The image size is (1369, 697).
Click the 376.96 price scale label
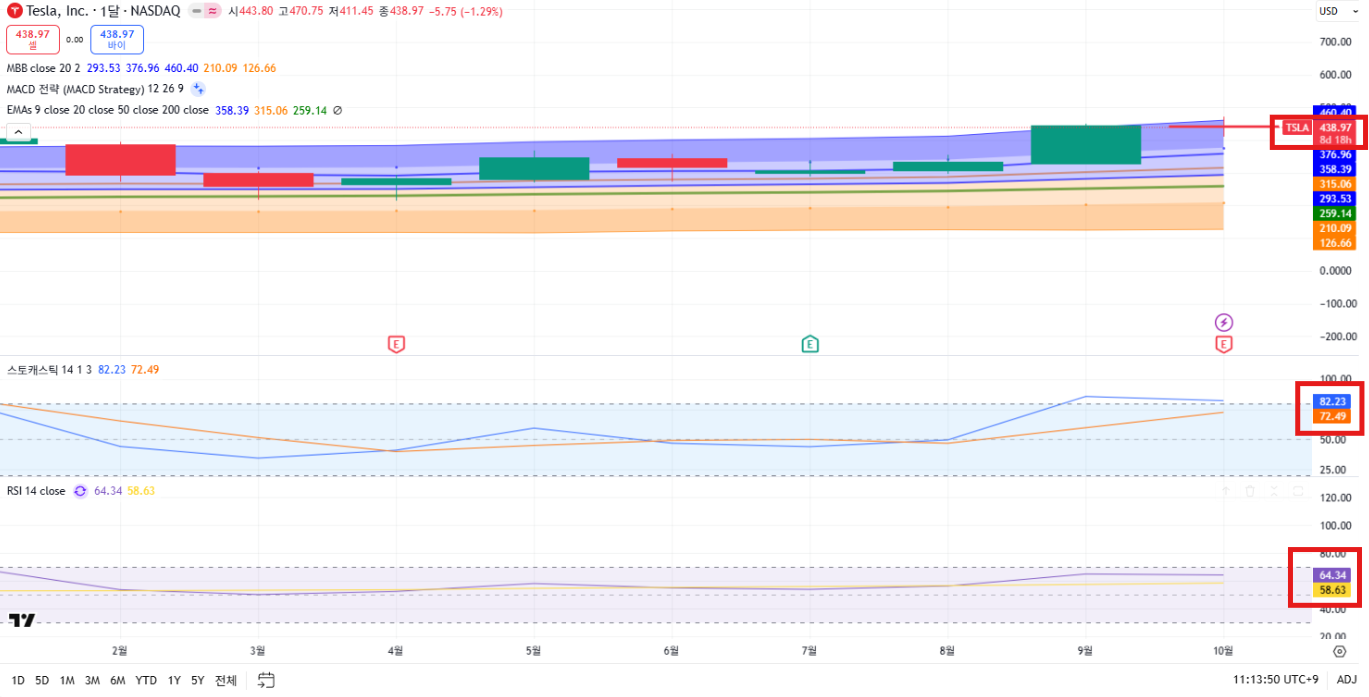pos(1335,155)
